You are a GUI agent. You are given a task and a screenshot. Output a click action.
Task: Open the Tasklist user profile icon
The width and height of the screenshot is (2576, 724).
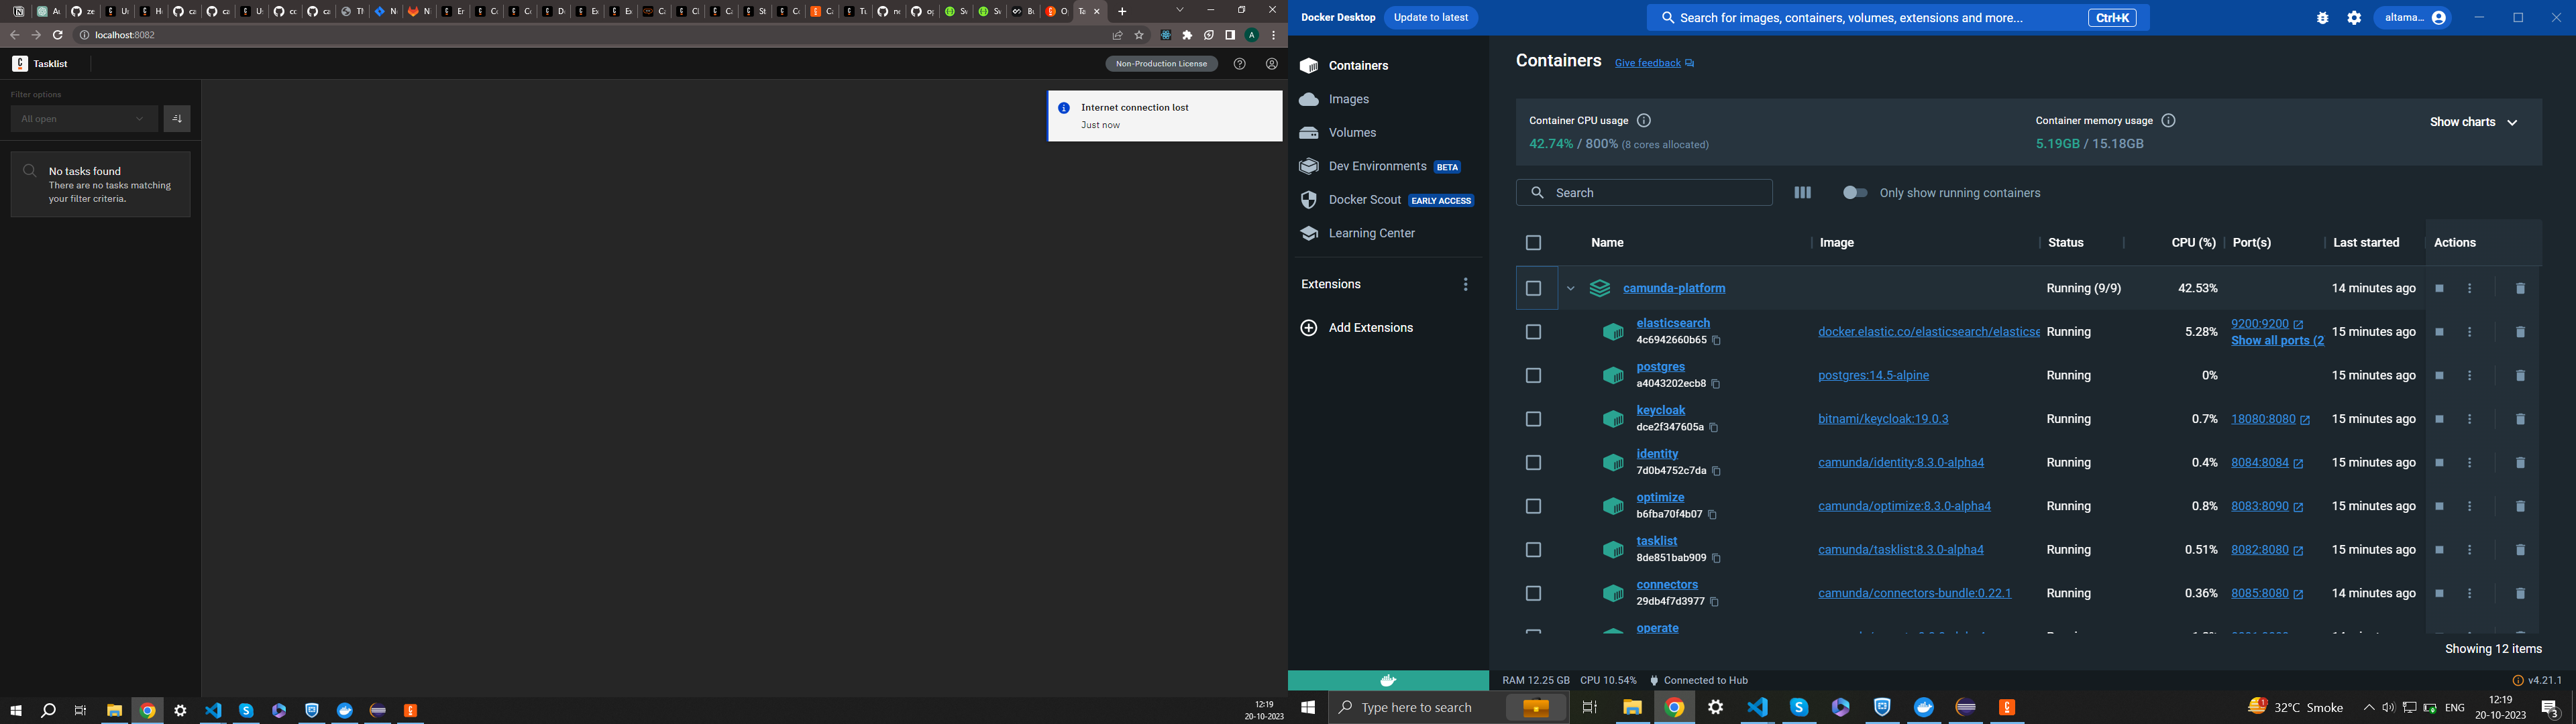tap(1272, 64)
